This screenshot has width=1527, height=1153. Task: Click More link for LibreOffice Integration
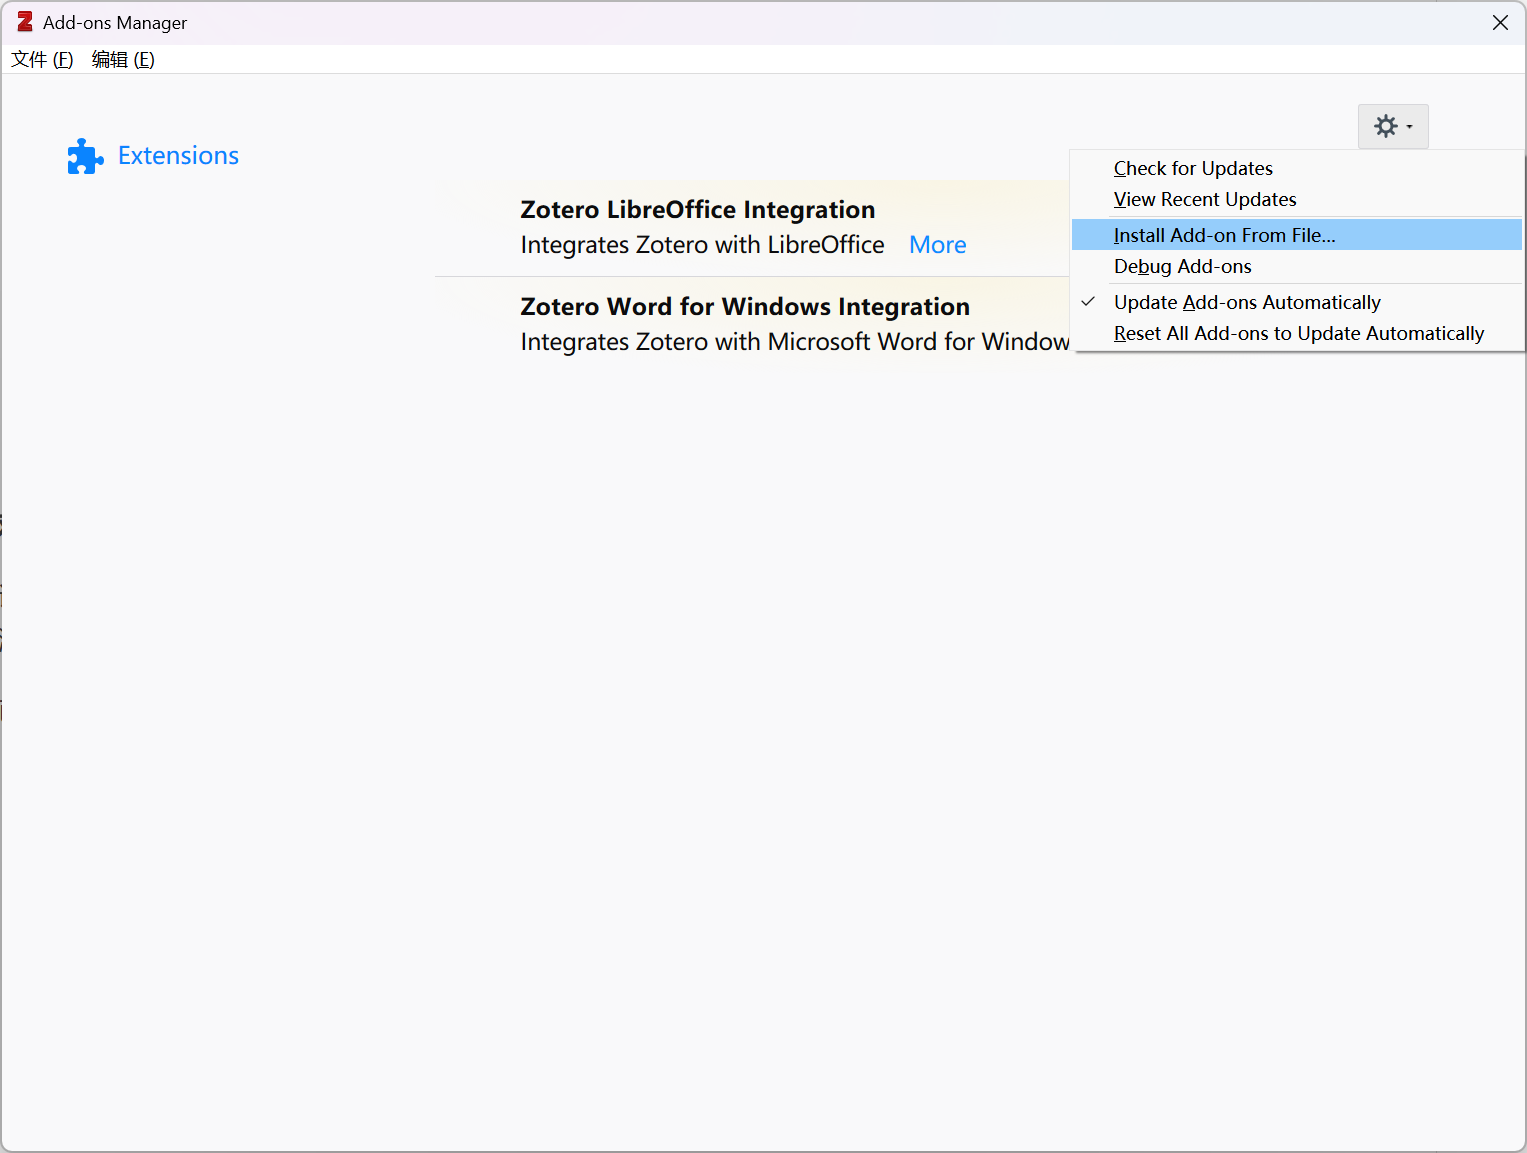[x=937, y=245]
